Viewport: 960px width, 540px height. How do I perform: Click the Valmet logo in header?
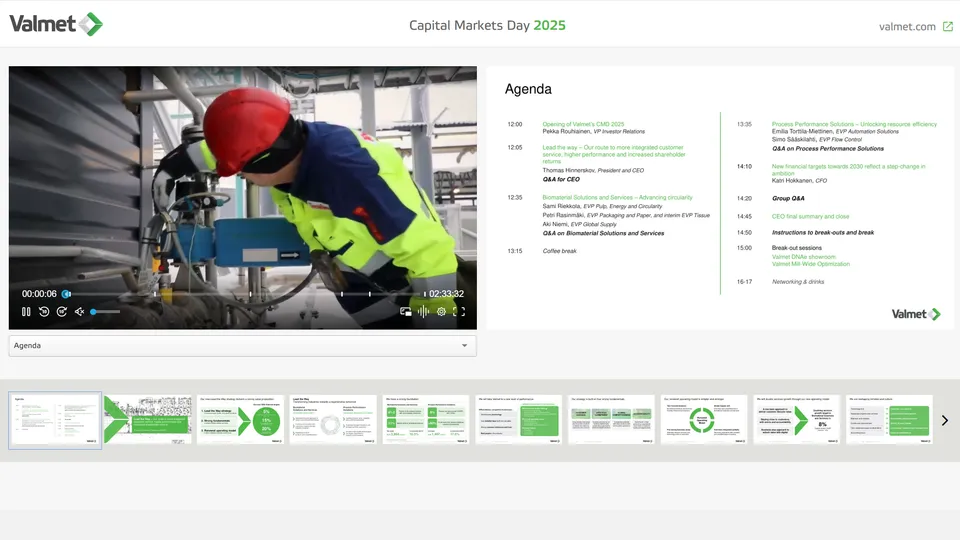[56, 24]
